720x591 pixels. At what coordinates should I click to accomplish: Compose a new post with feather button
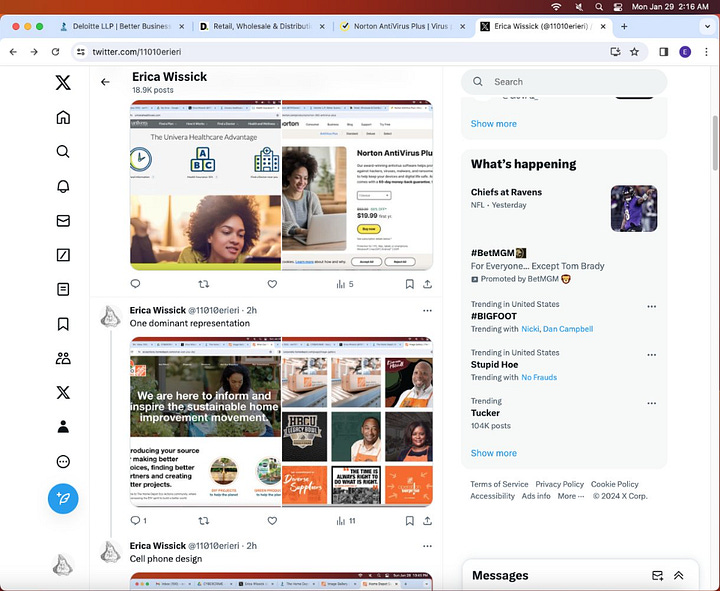(63, 499)
